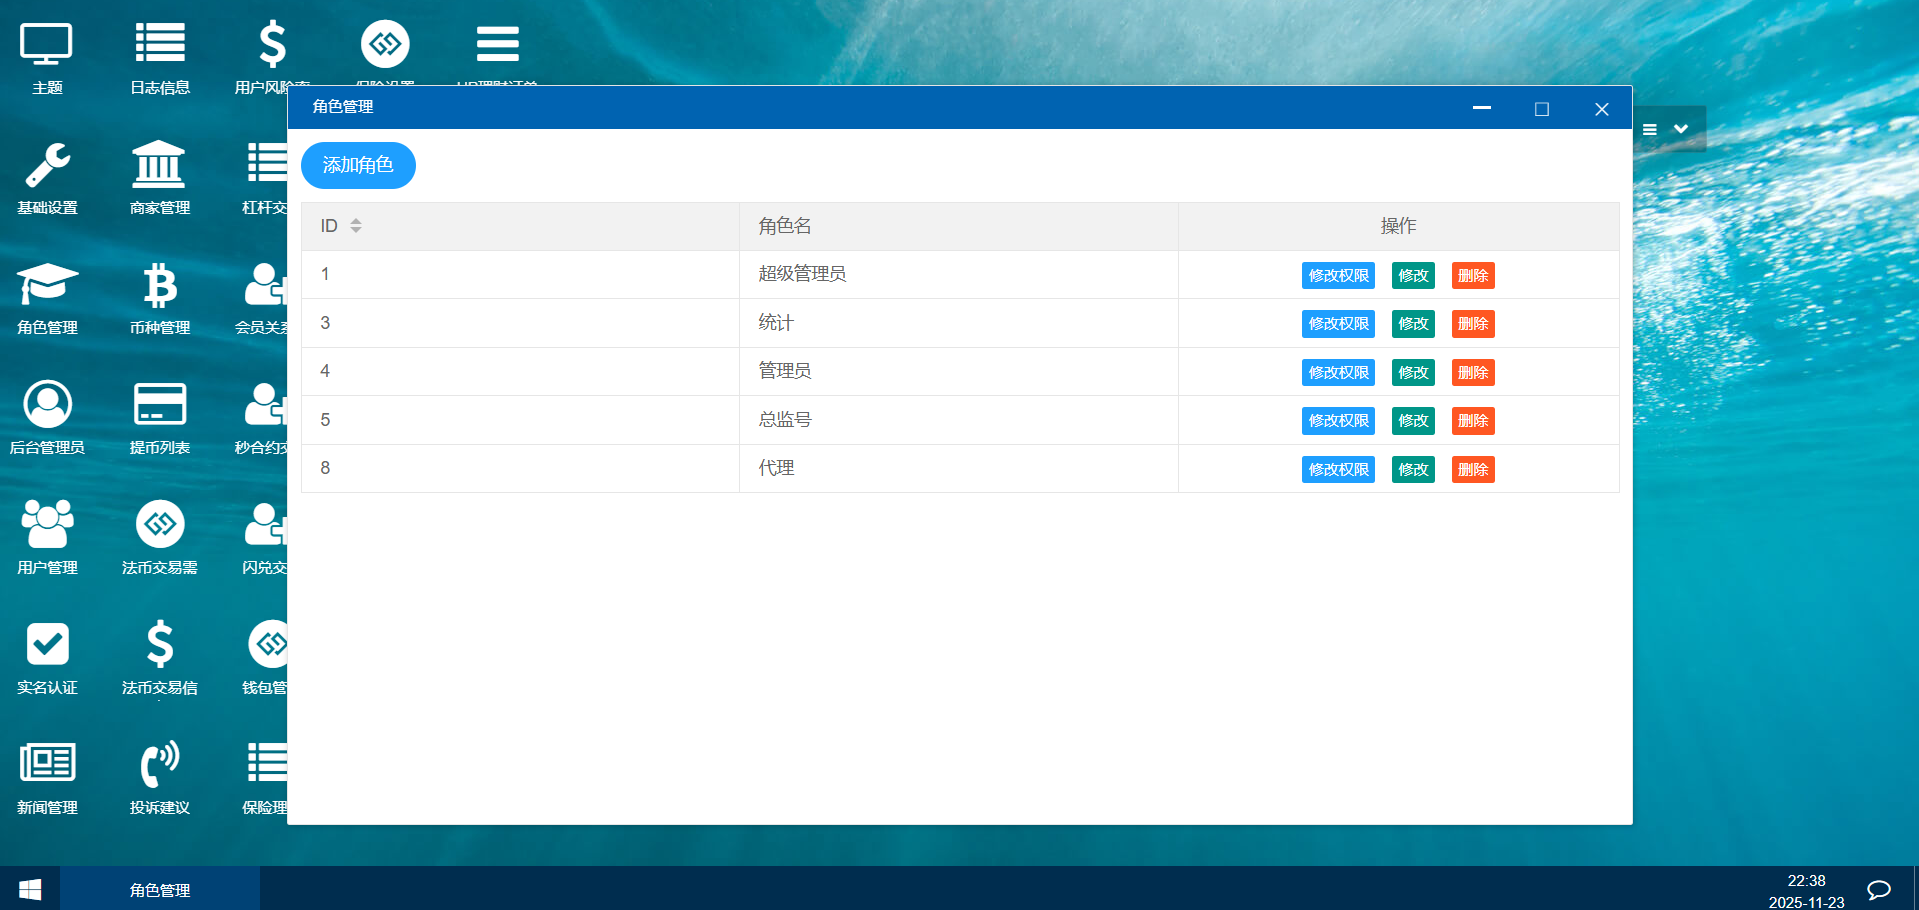Click 修改权限 for 超级管理员 role

(1338, 276)
